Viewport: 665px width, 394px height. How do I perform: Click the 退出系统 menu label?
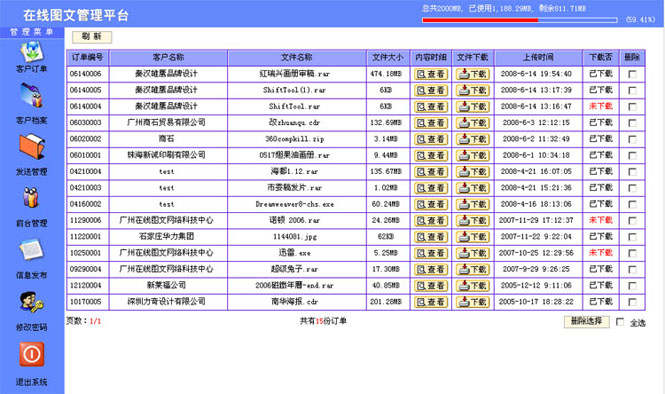pyautogui.click(x=31, y=382)
